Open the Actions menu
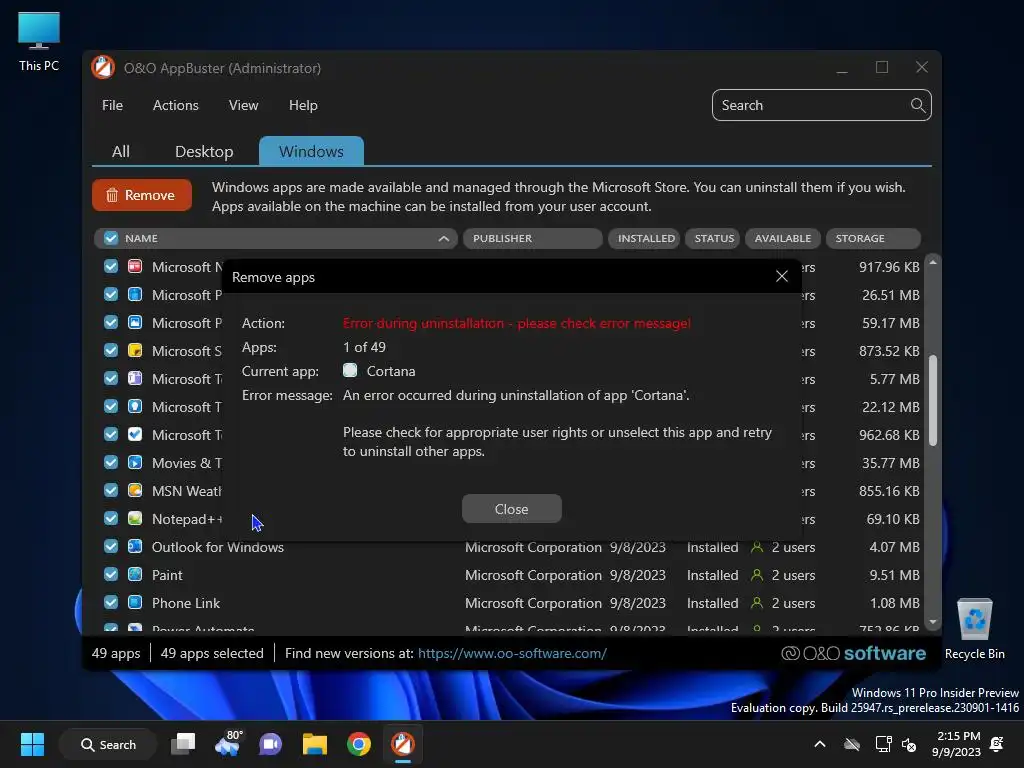The height and width of the screenshot is (768, 1024). point(176,105)
